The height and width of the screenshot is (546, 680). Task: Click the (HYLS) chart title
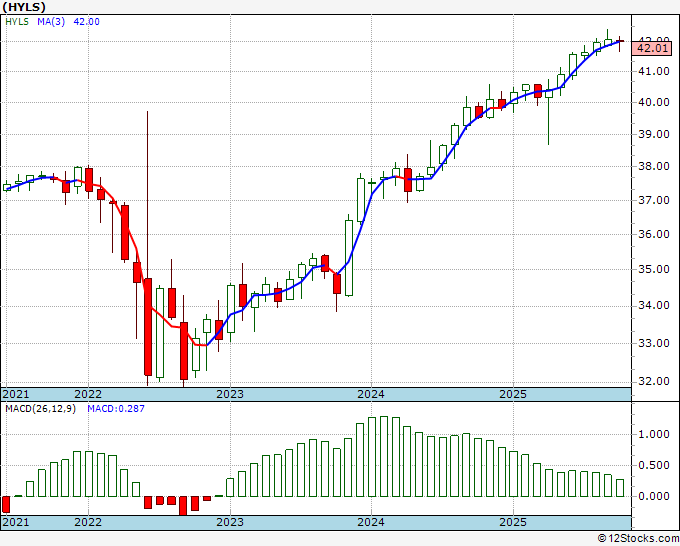24,7
